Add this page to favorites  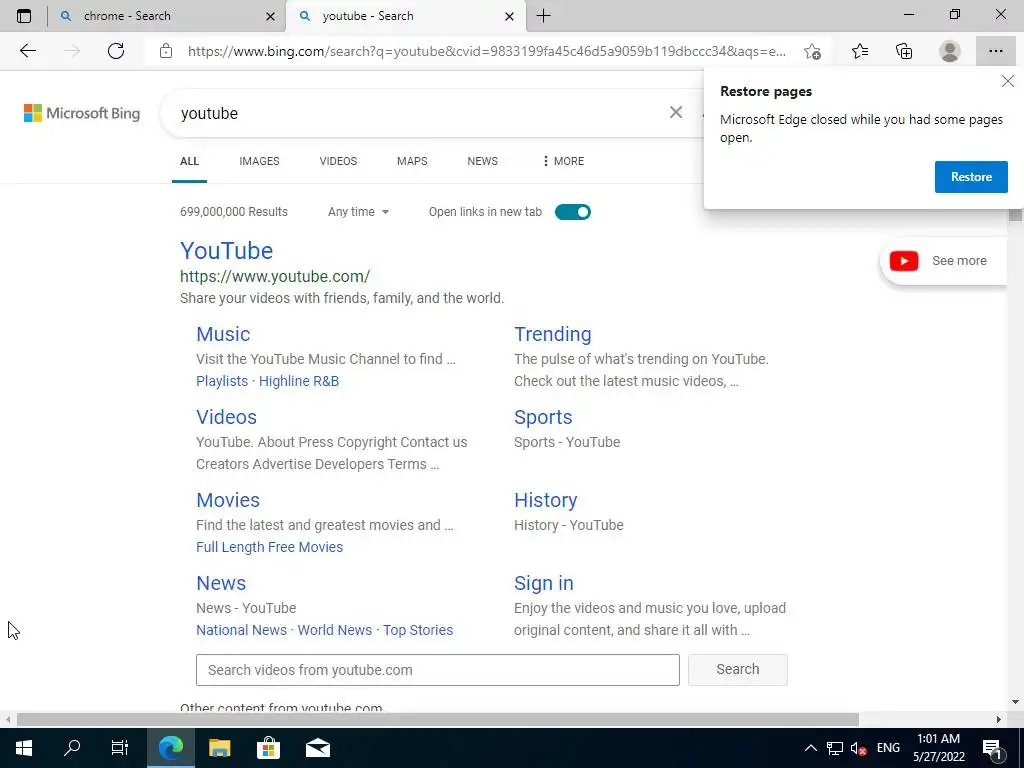pyautogui.click(x=812, y=51)
